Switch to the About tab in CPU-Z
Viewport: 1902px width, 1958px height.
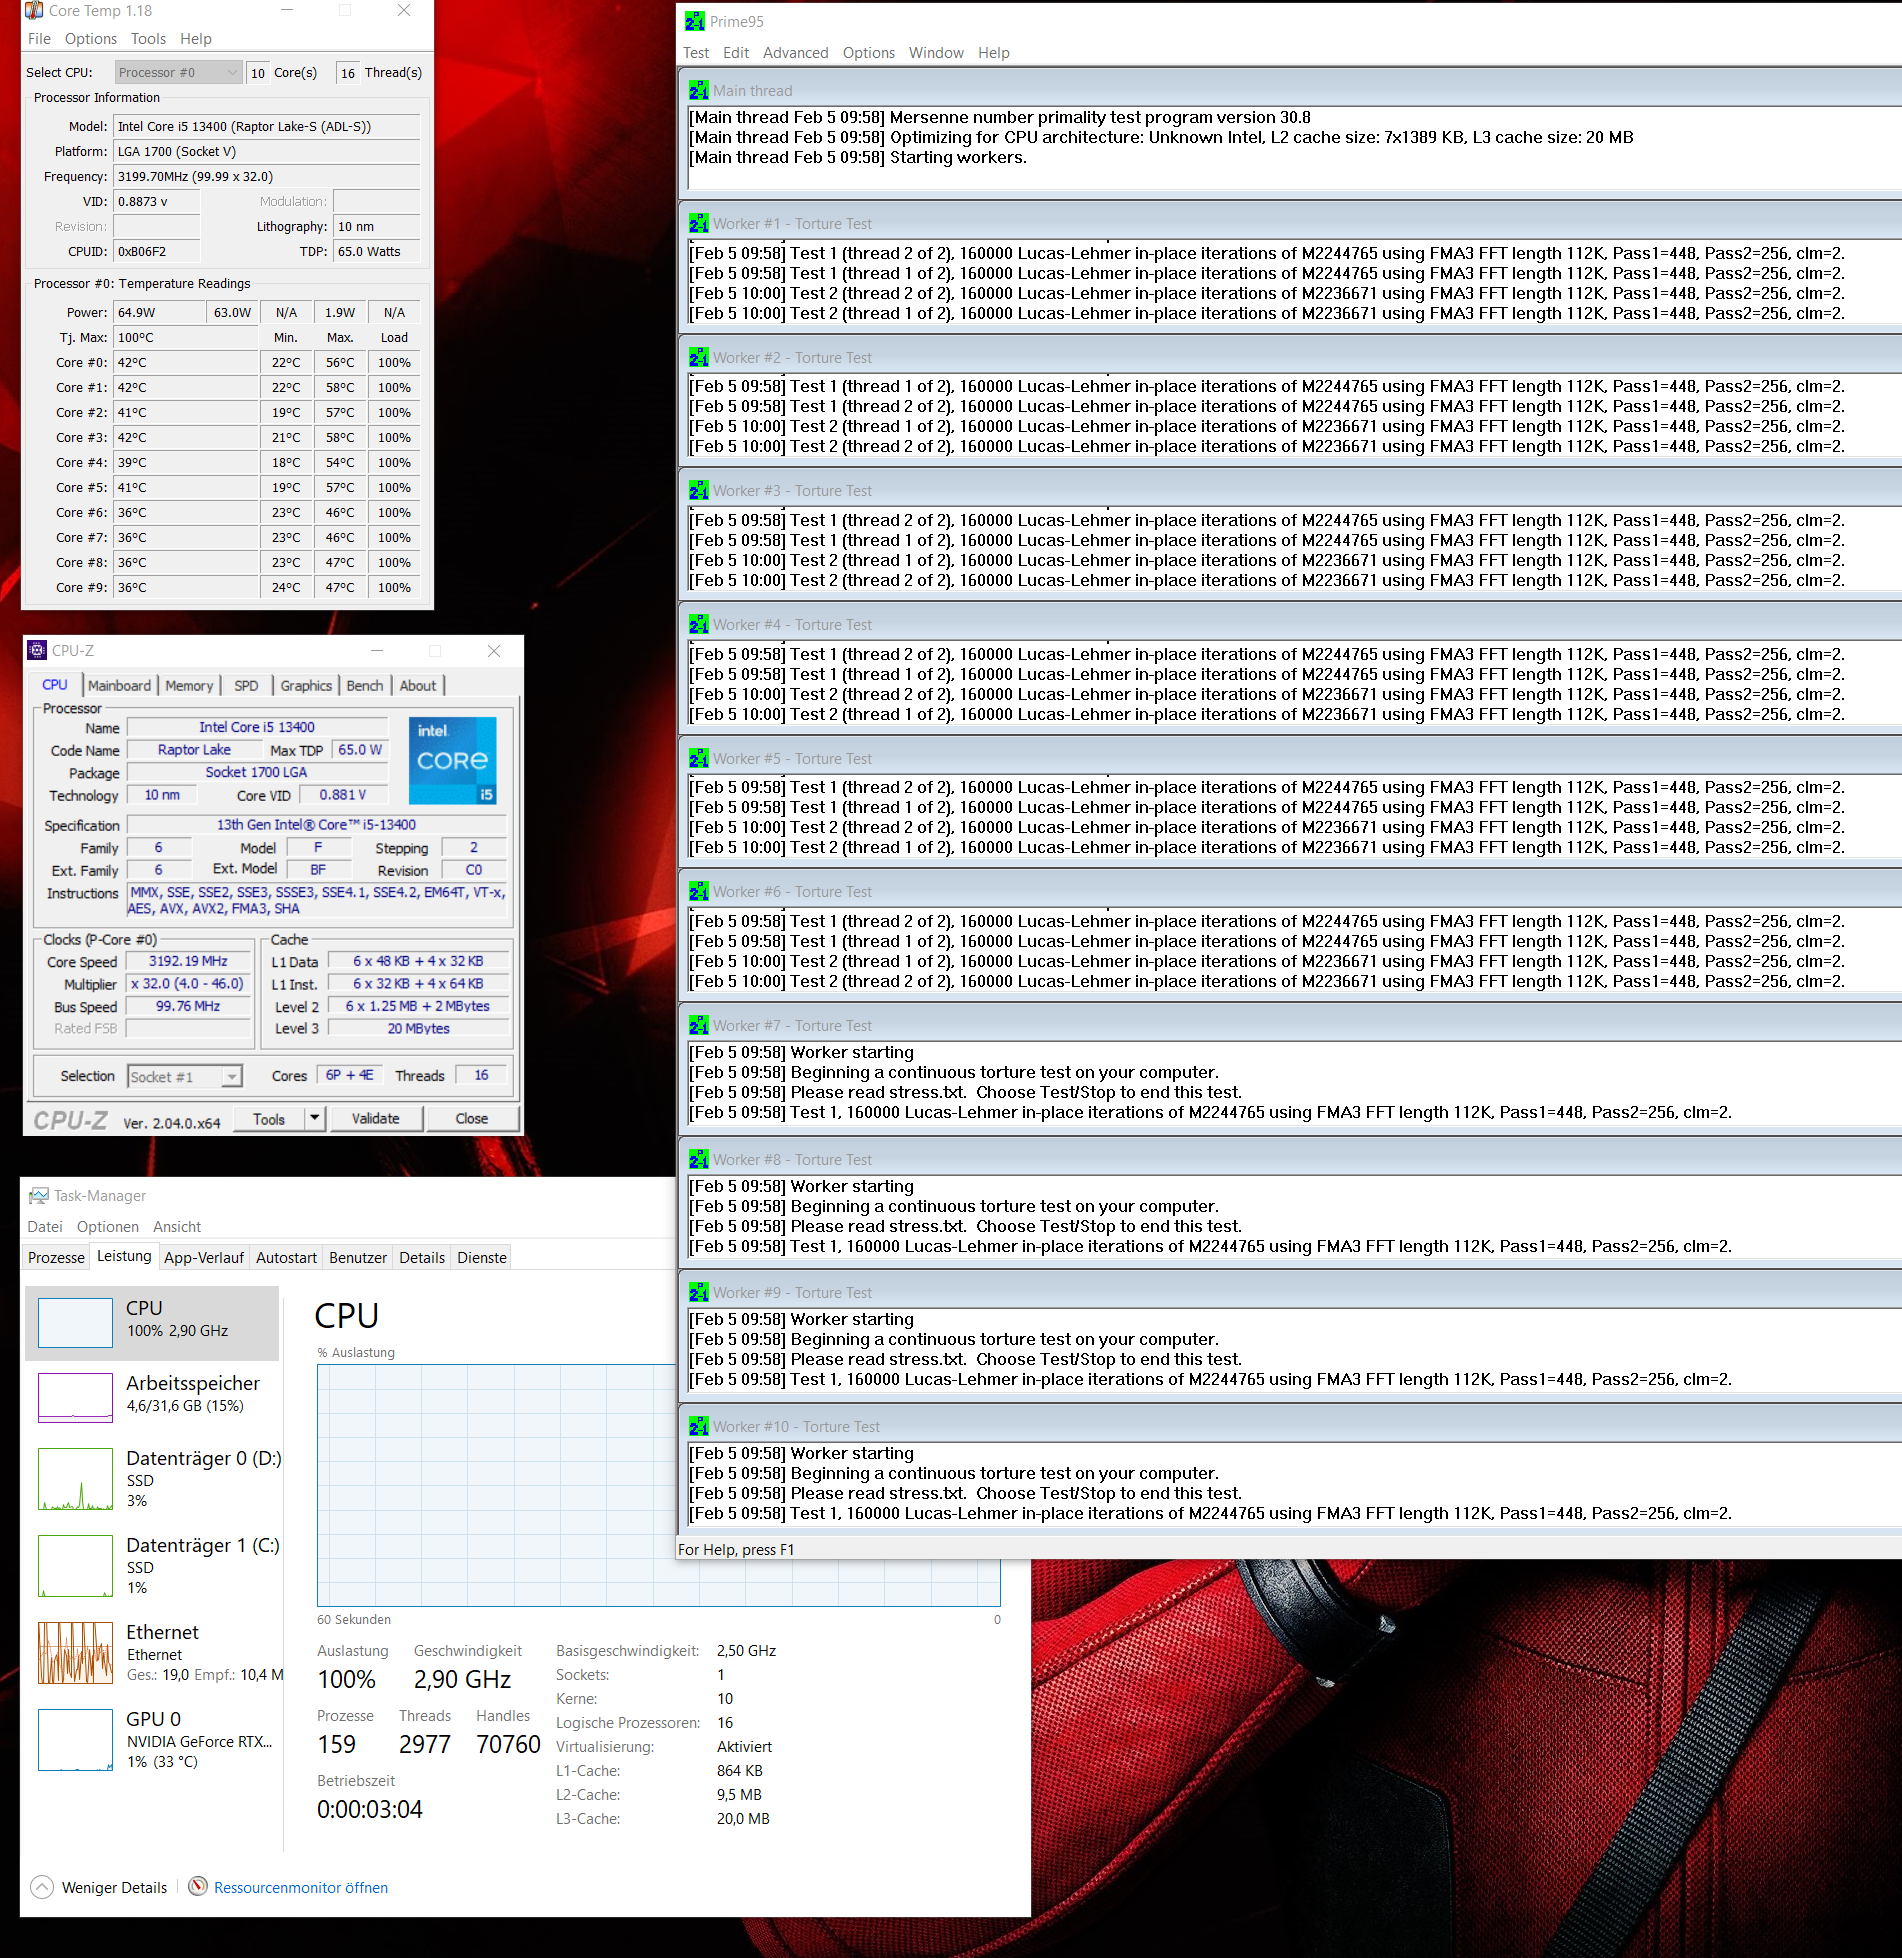coord(418,685)
